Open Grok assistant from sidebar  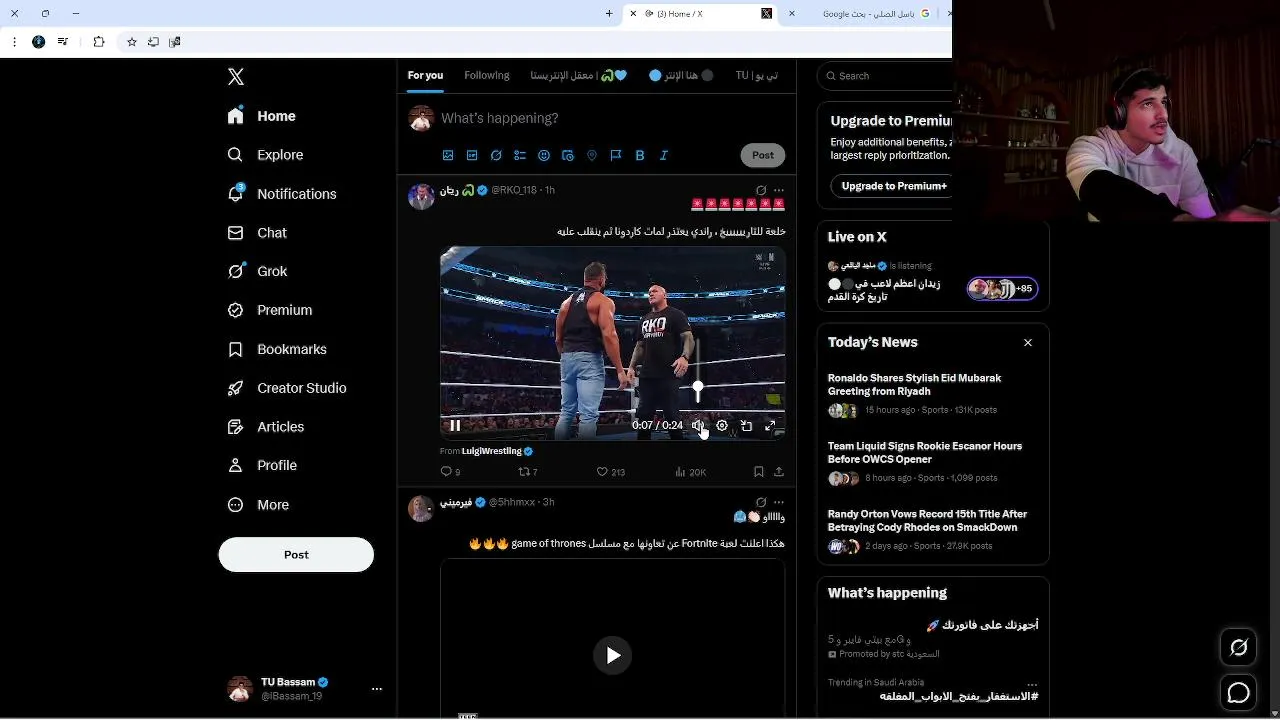[x=258, y=272]
